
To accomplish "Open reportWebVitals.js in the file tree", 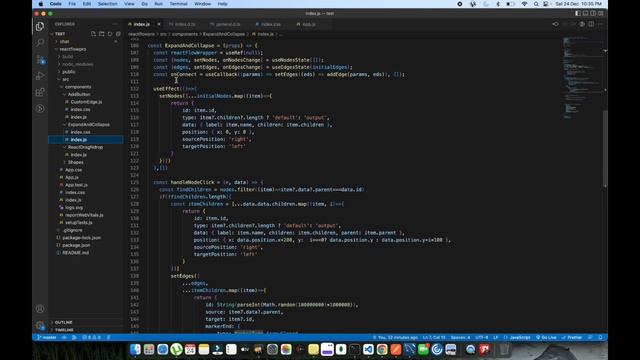I will click(84, 215).
